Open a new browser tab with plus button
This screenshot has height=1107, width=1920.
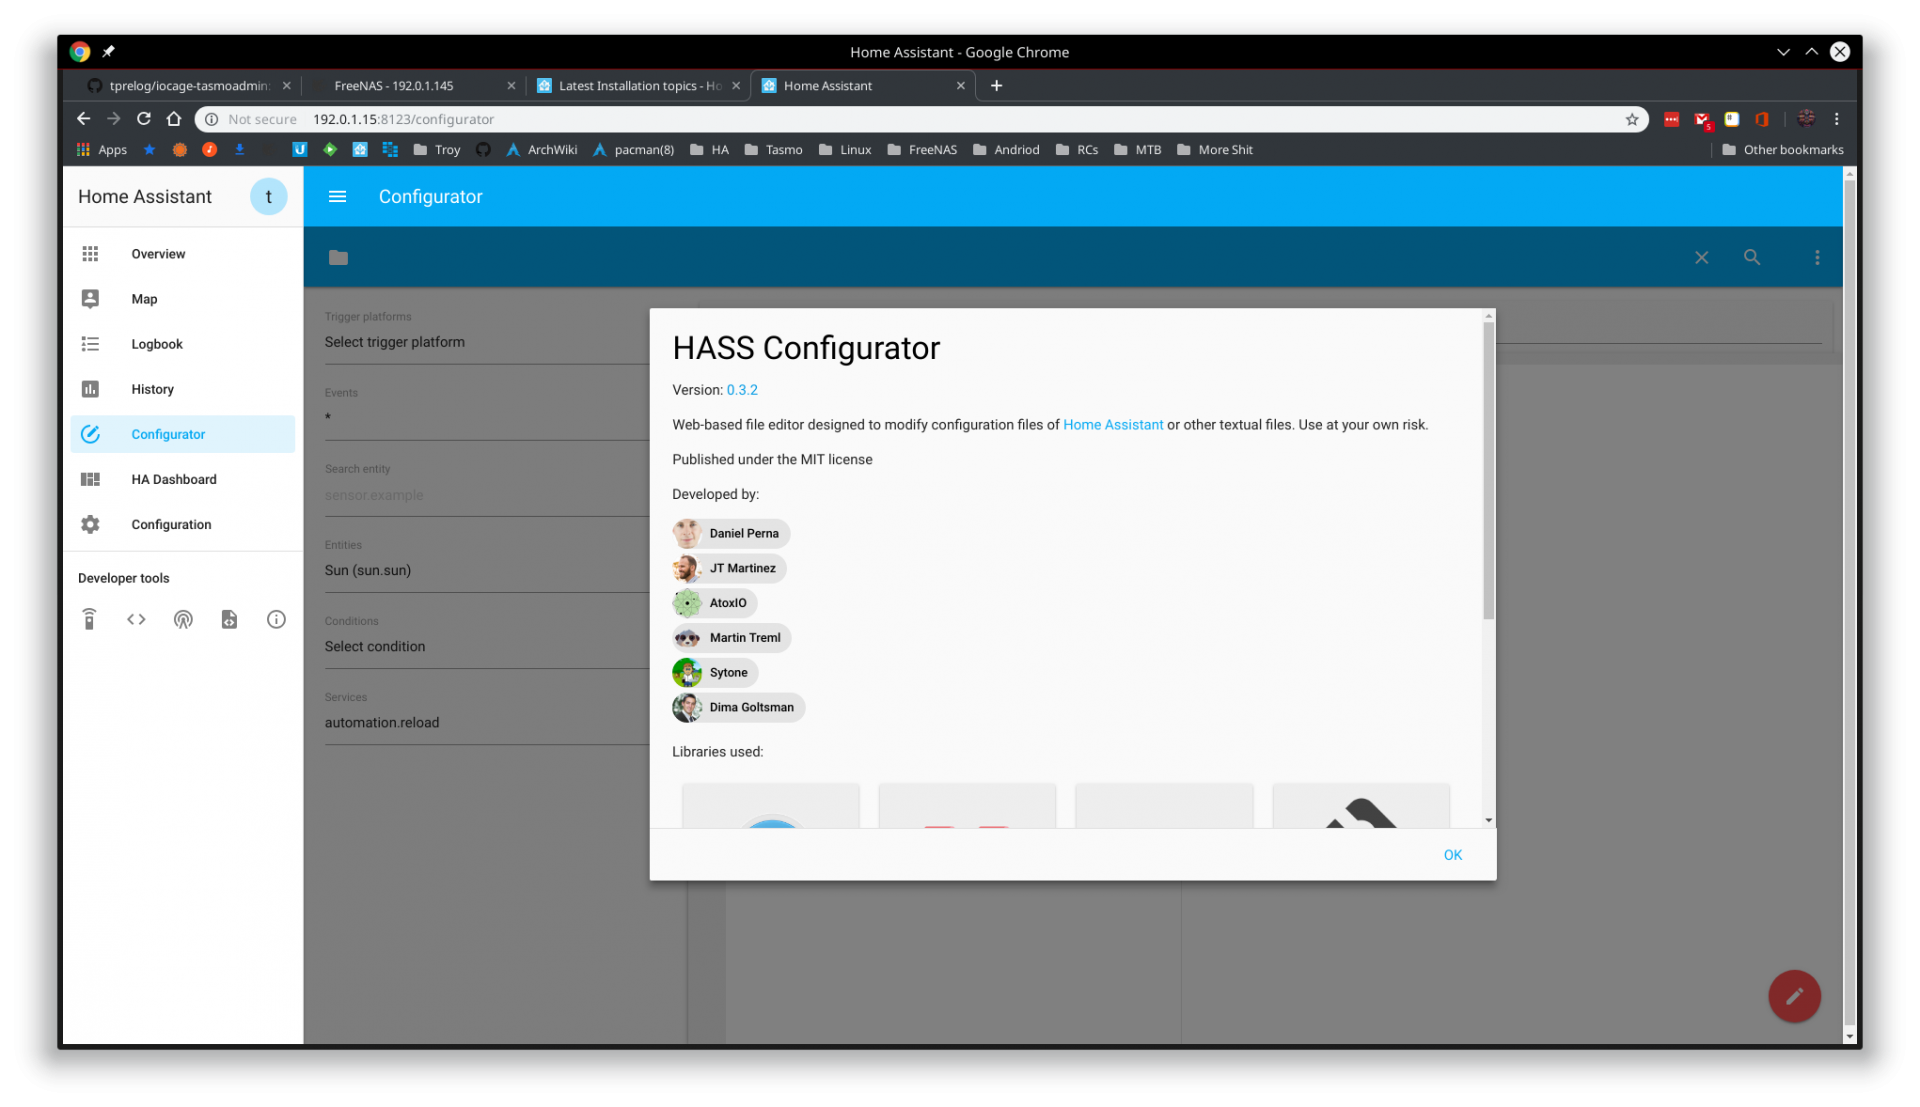(x=996, y=86)
